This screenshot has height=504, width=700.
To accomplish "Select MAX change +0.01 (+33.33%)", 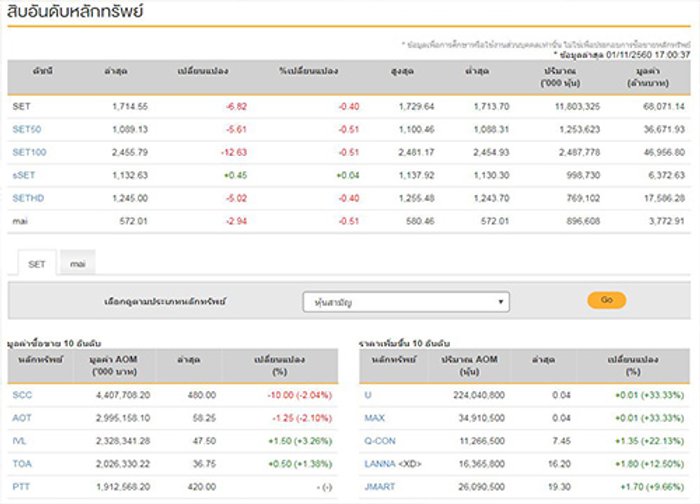I will [650, 418].
